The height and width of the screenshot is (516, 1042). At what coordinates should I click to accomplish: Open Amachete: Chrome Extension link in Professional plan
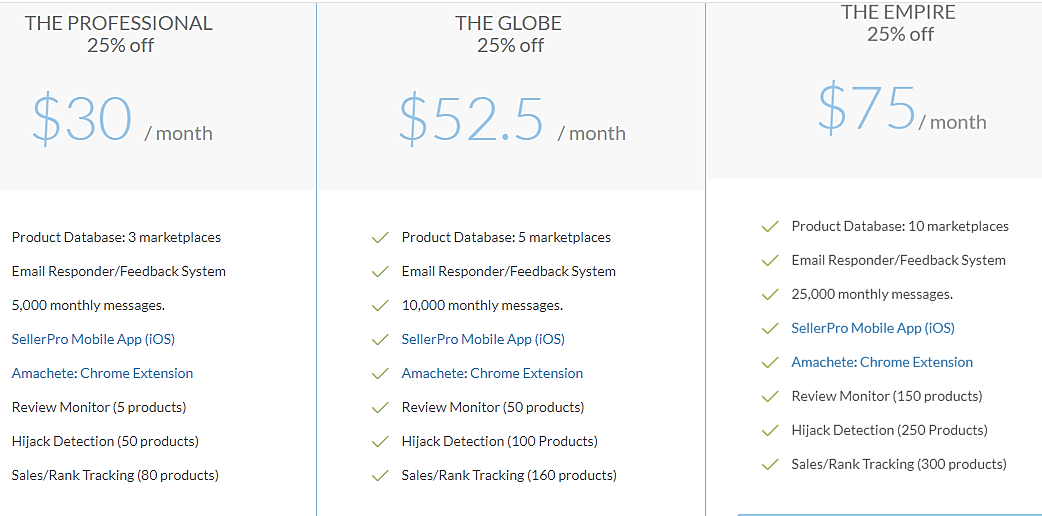point(102,373)
